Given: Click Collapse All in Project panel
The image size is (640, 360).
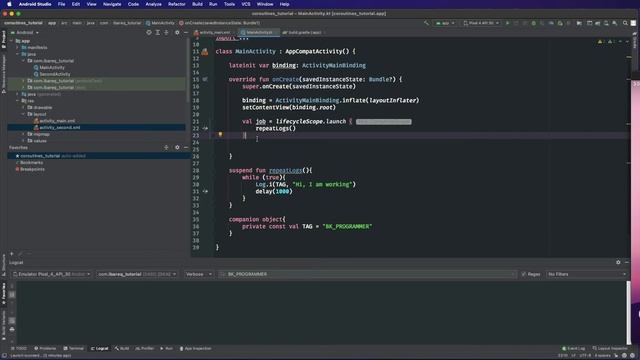Looking at the screenshot, I should (166, 32).
